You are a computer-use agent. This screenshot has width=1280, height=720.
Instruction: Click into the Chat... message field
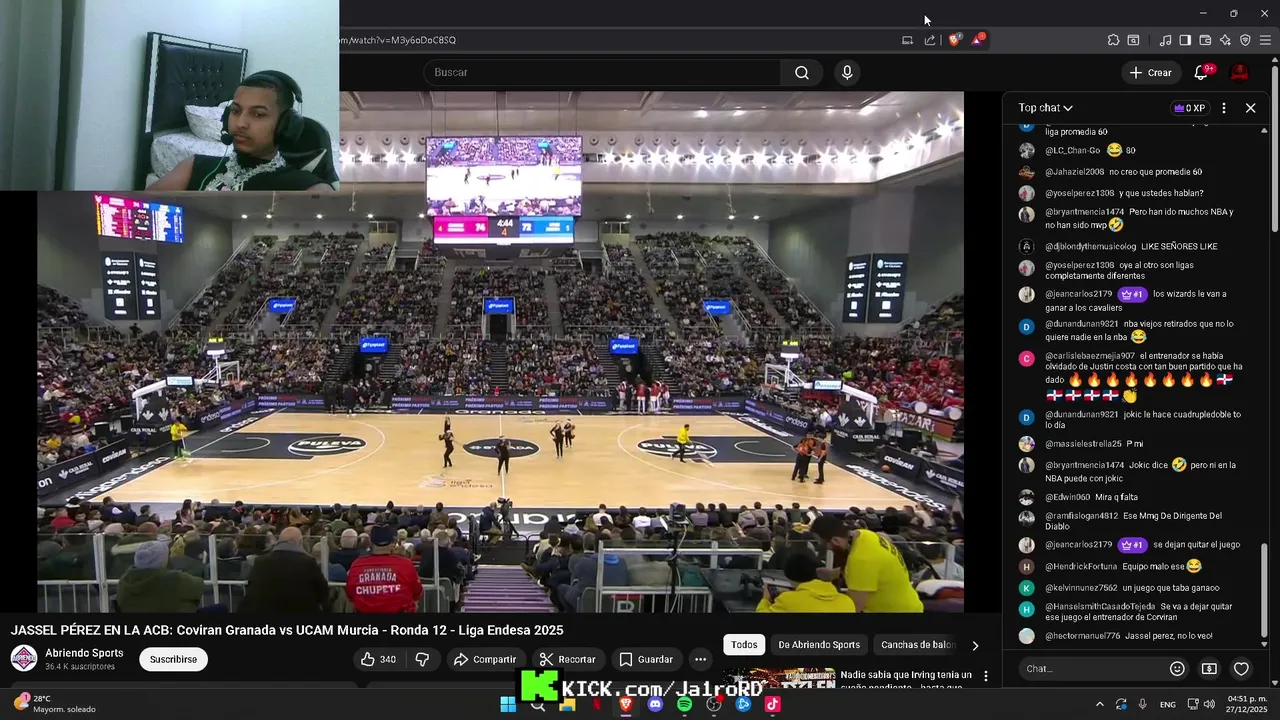1092,669
